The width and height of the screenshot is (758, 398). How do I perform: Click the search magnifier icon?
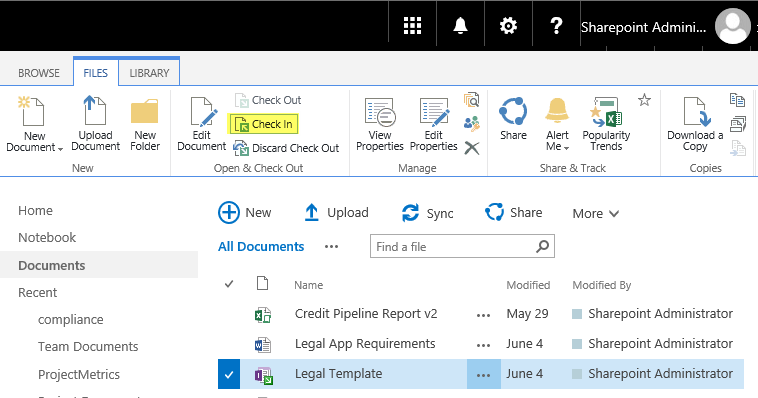click(x=542, y=246)
